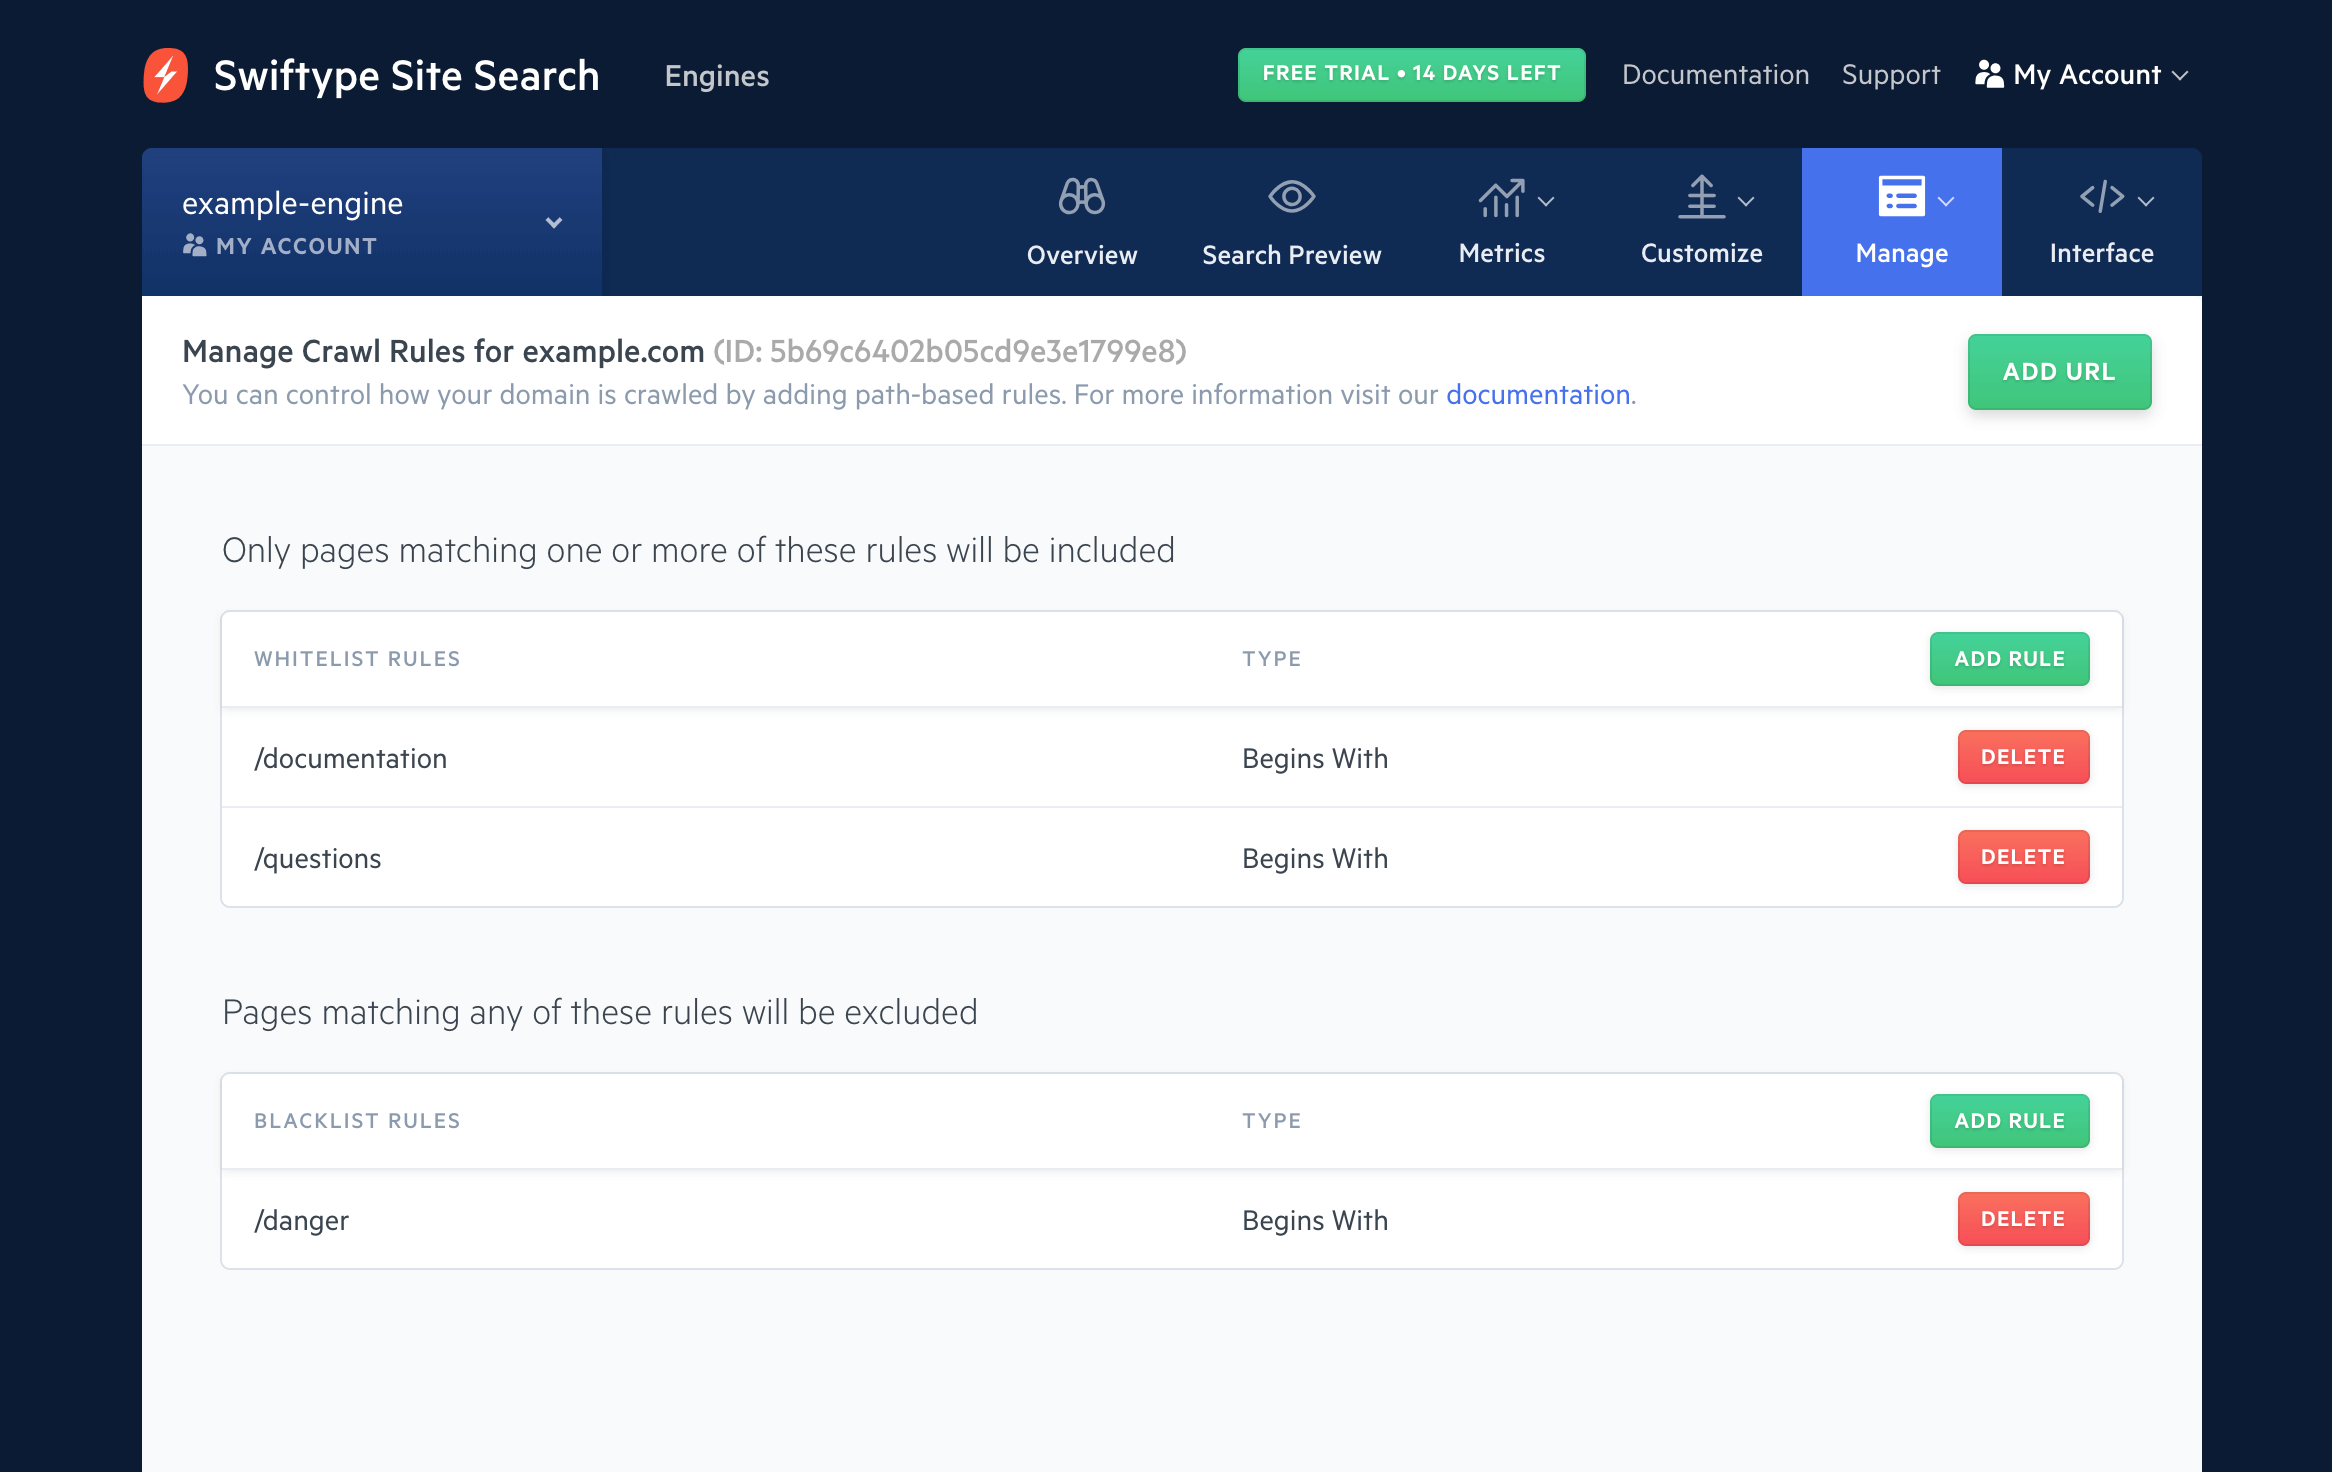This screenshot has height=1472, width=2332.
Task: Click Begins With in the /documentation row
Action: point(1315,759)
